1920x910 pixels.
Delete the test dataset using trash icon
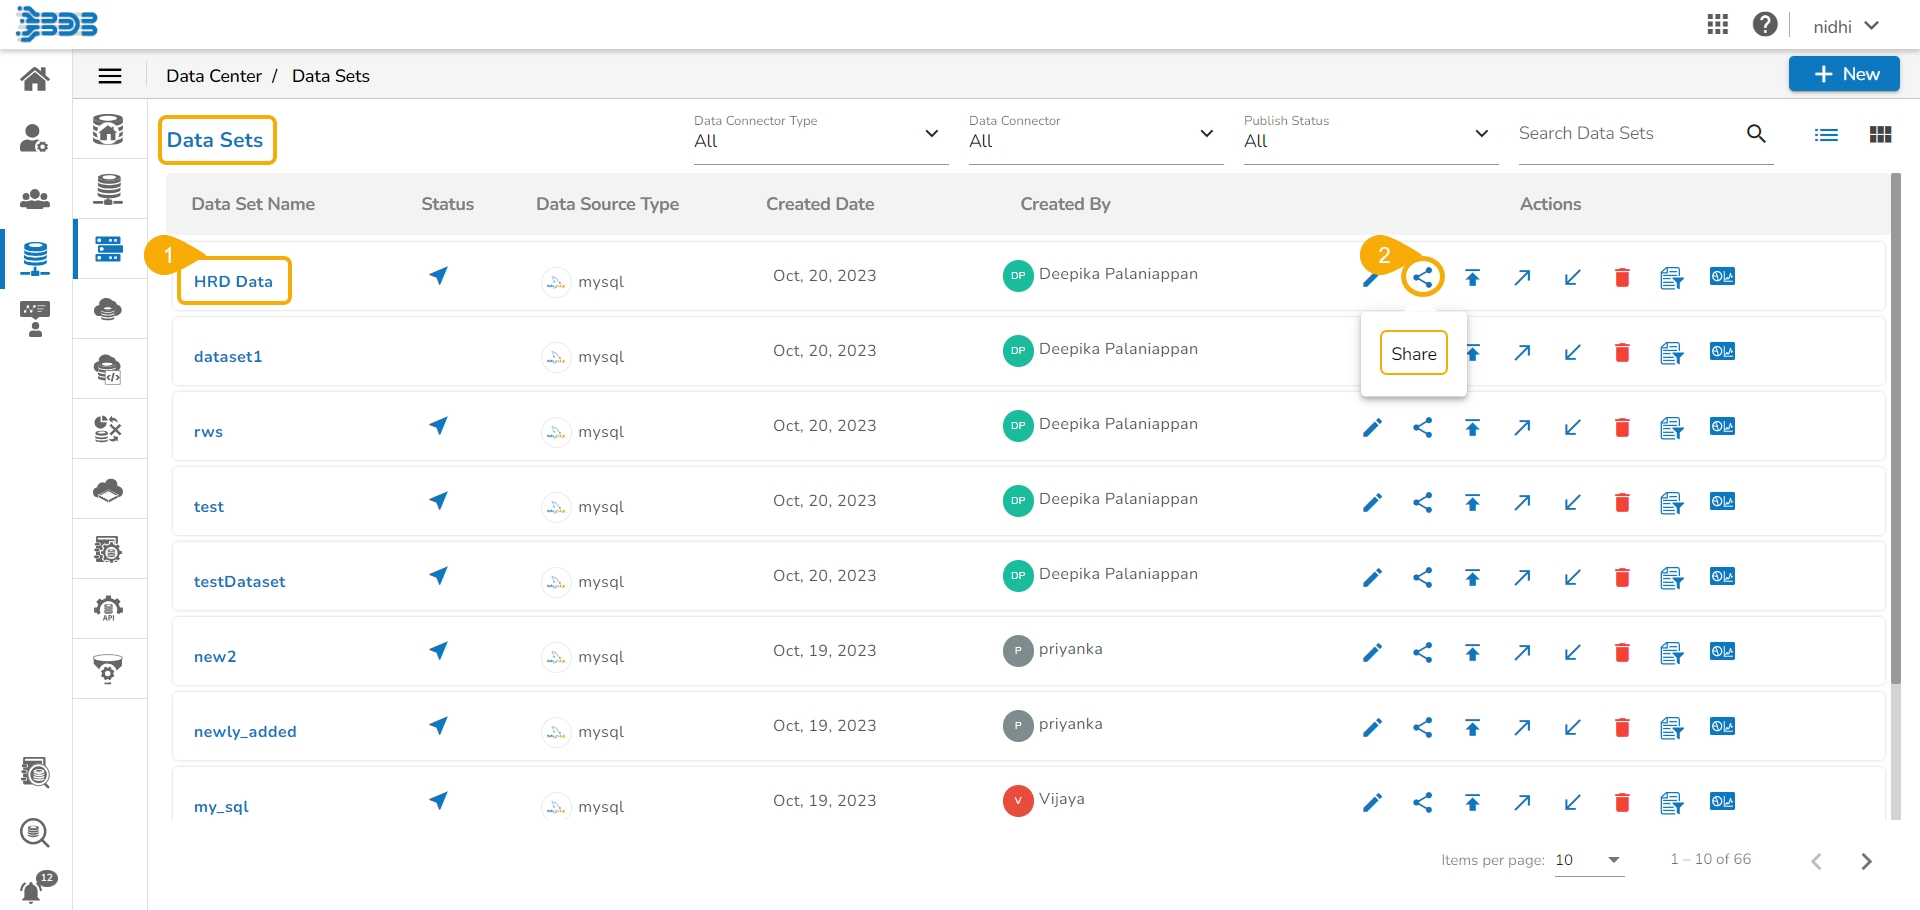[1622, 503]
